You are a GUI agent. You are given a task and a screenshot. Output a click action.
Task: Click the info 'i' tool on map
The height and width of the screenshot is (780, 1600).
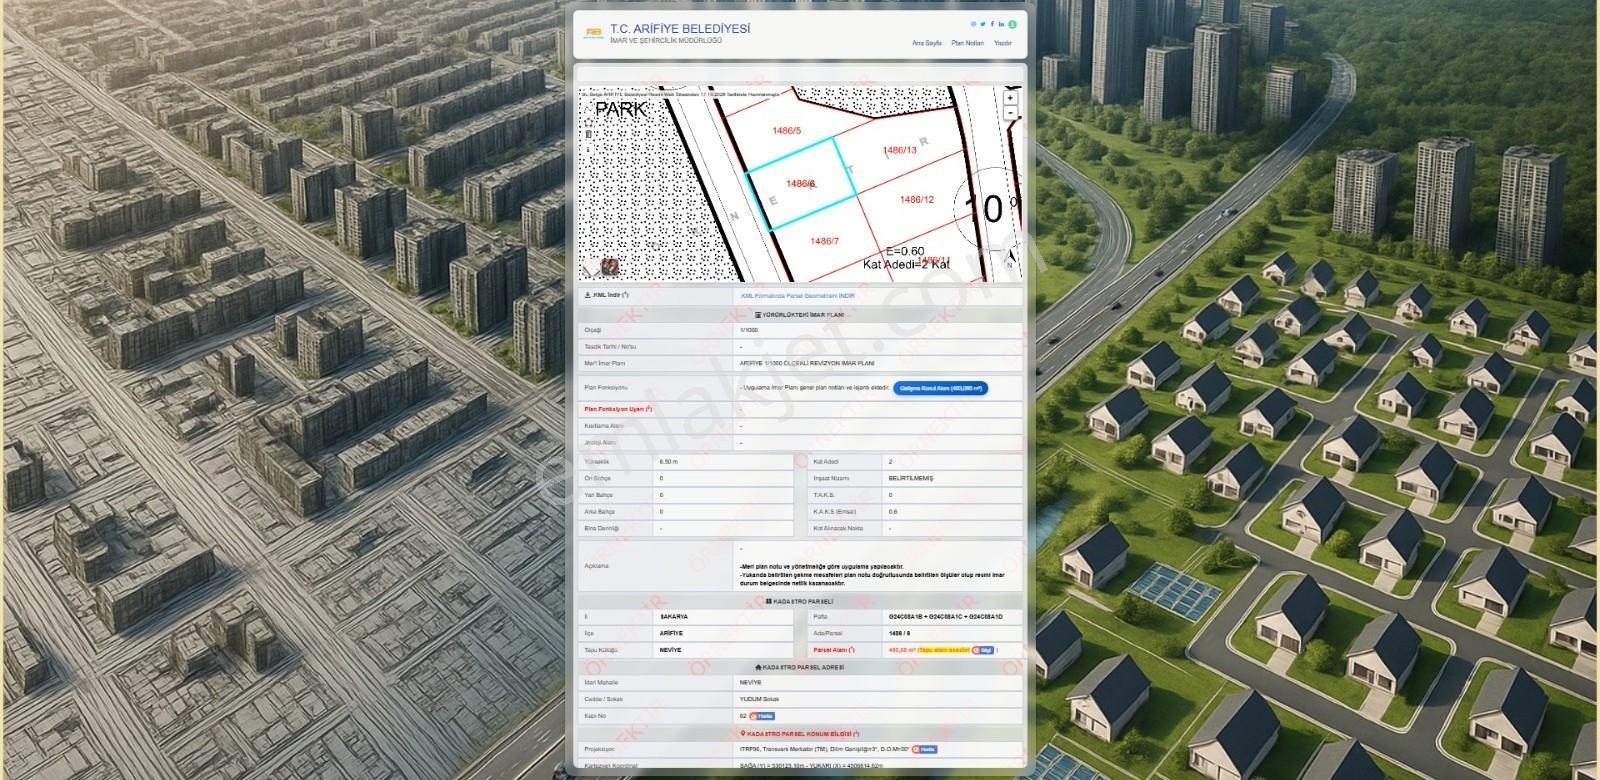point(588,149)
